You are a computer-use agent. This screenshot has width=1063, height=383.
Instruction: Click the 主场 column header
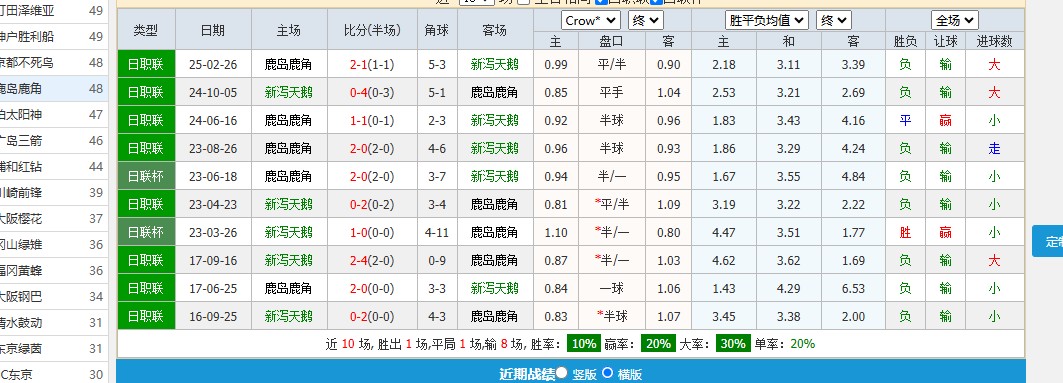click(x=289, y=30)
